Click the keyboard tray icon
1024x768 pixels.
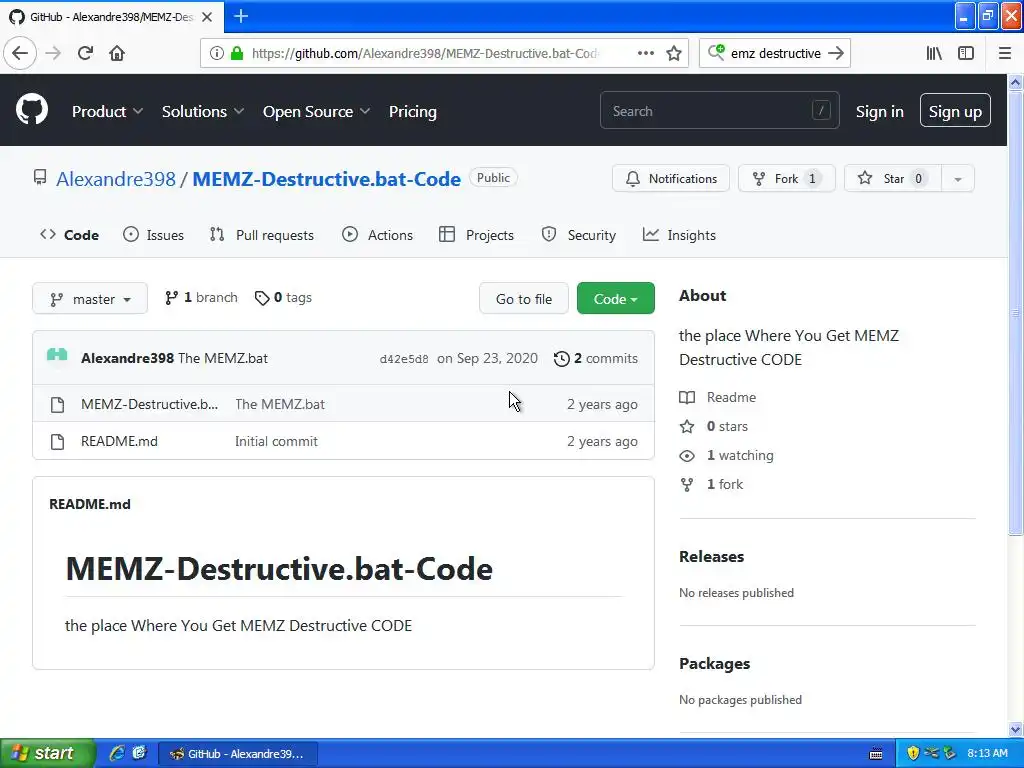point(876,754)
